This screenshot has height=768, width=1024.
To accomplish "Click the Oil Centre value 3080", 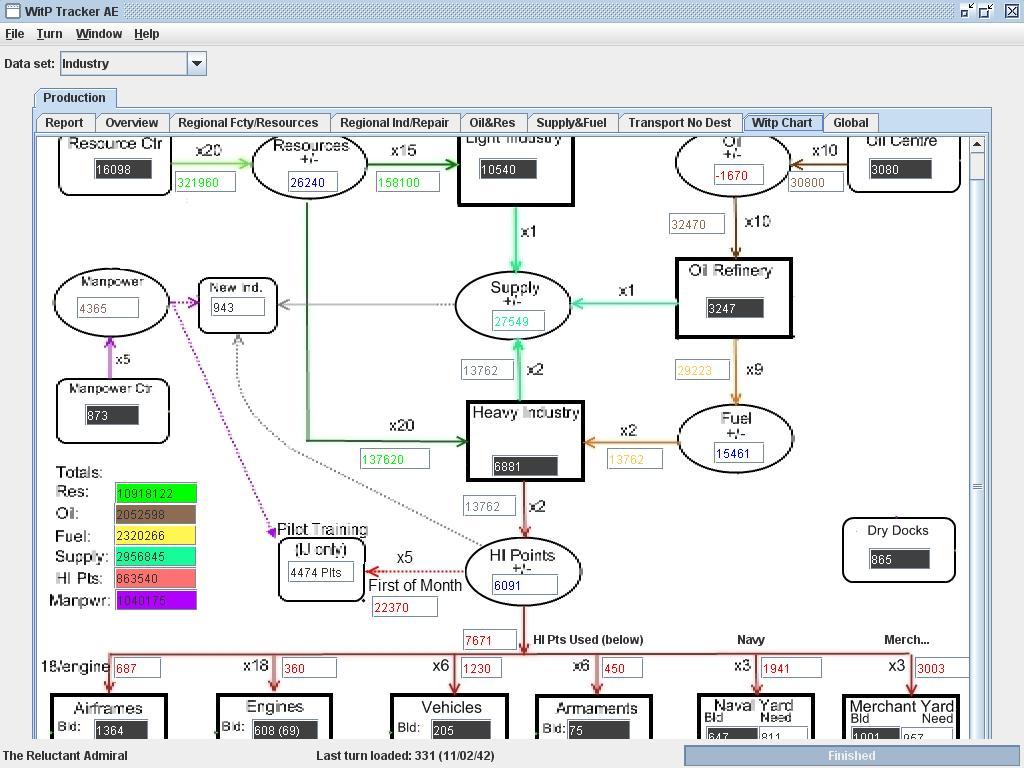I will 901,169.
